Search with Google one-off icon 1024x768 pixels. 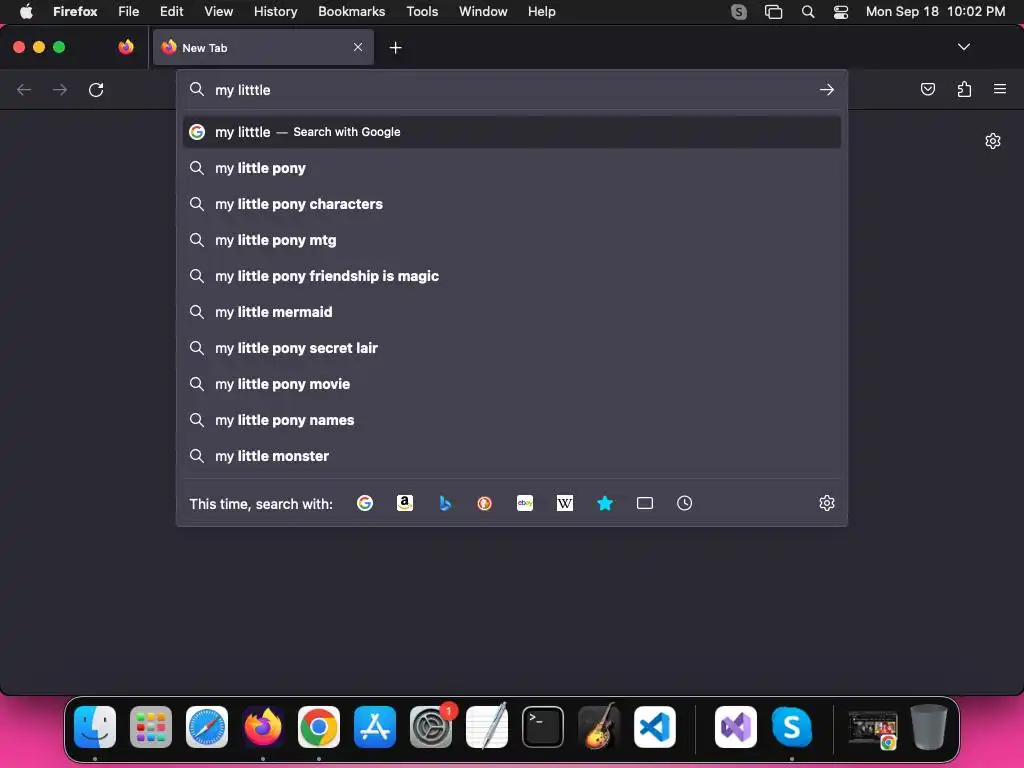coord(365,503)
